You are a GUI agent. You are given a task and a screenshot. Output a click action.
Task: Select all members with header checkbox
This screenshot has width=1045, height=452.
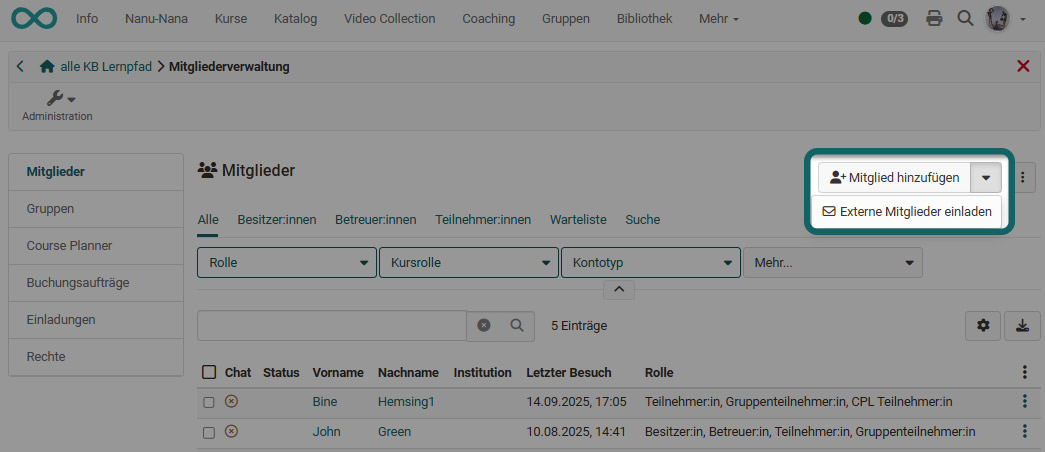[x=209, y=372]
